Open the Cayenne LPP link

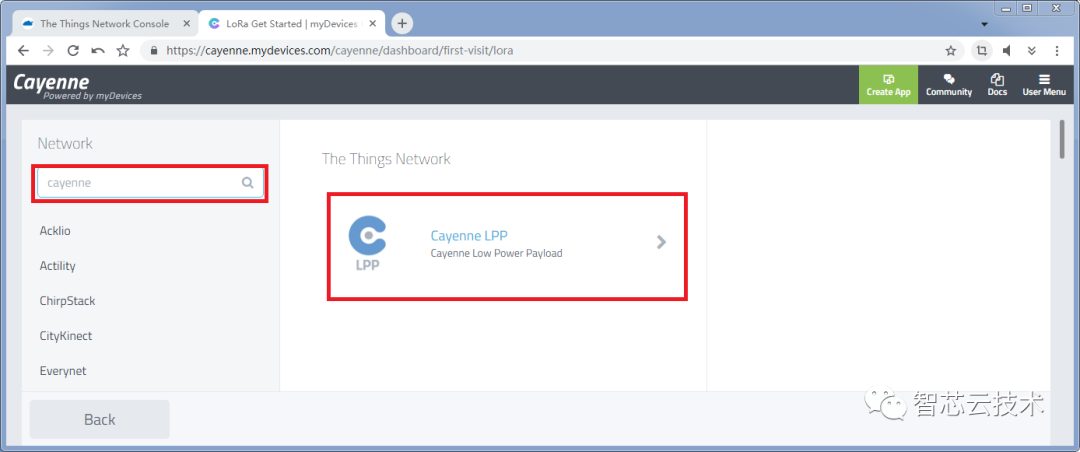[x=469, y=236]
